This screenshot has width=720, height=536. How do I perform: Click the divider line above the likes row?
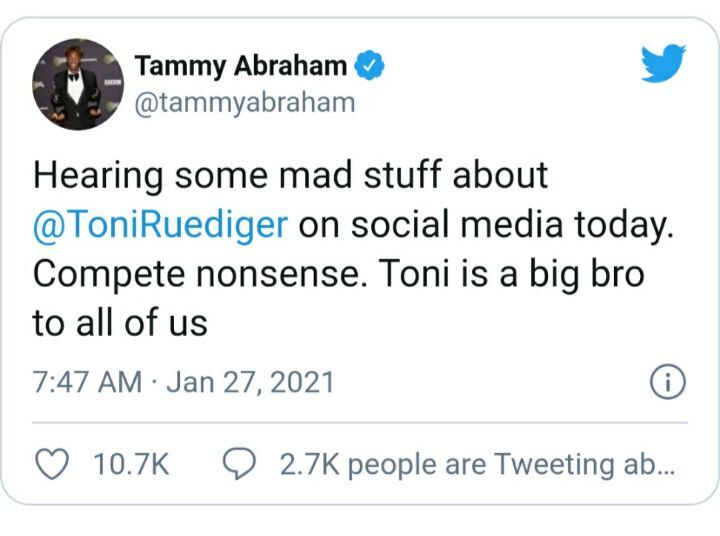[360, 422]
